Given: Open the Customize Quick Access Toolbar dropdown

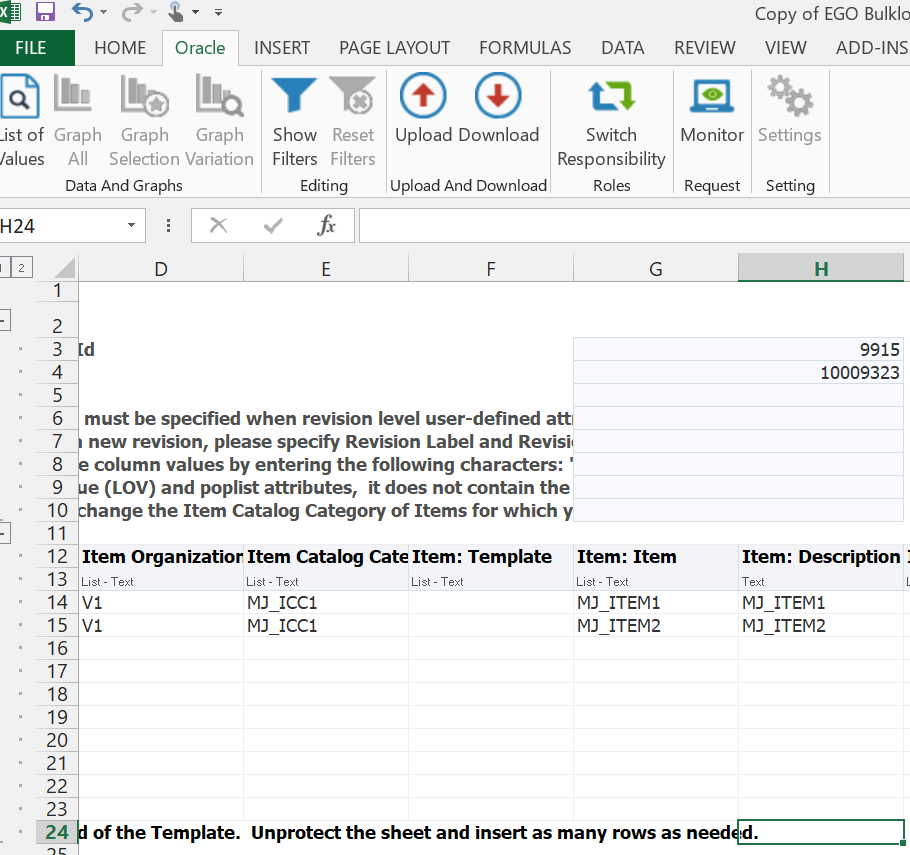Looking at the screenshot, I should click(218, 14).
